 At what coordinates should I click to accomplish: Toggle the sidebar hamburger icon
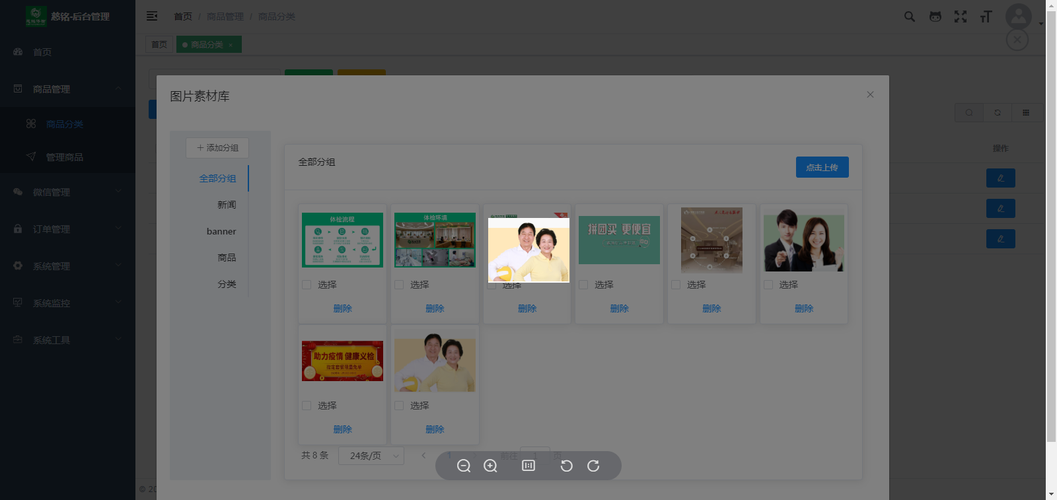[x=152, y=16]
